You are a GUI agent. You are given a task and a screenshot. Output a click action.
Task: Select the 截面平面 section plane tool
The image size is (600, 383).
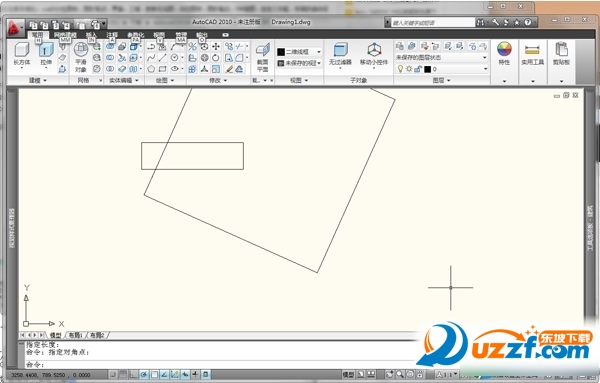262,57
